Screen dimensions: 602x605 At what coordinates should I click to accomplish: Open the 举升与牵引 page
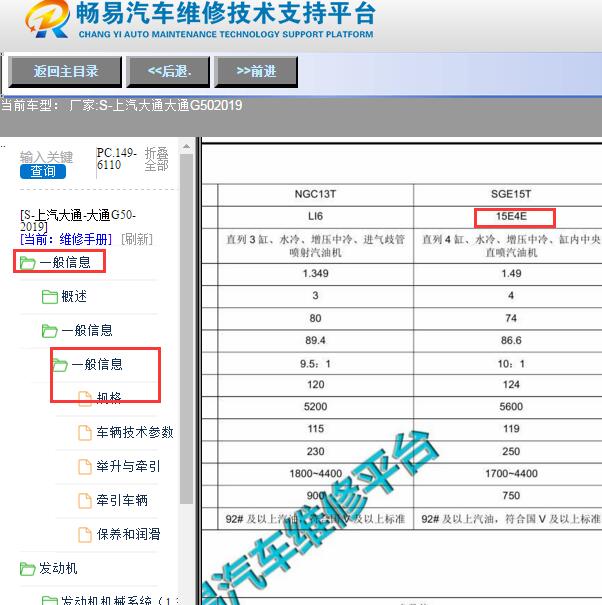(128, 466)
